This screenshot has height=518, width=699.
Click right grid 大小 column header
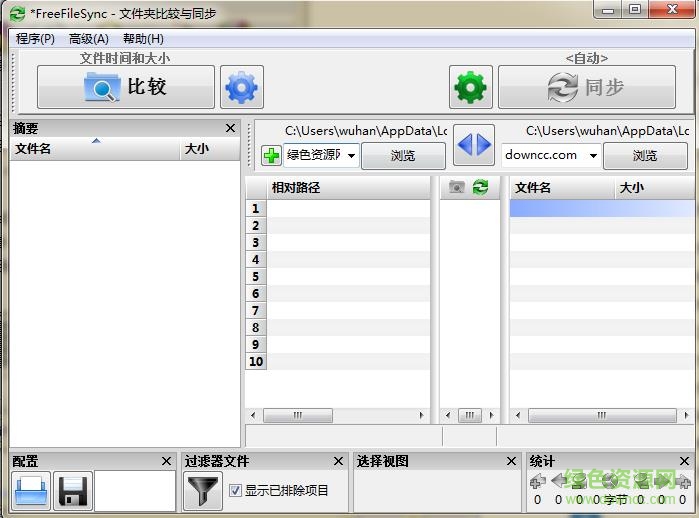654,188
